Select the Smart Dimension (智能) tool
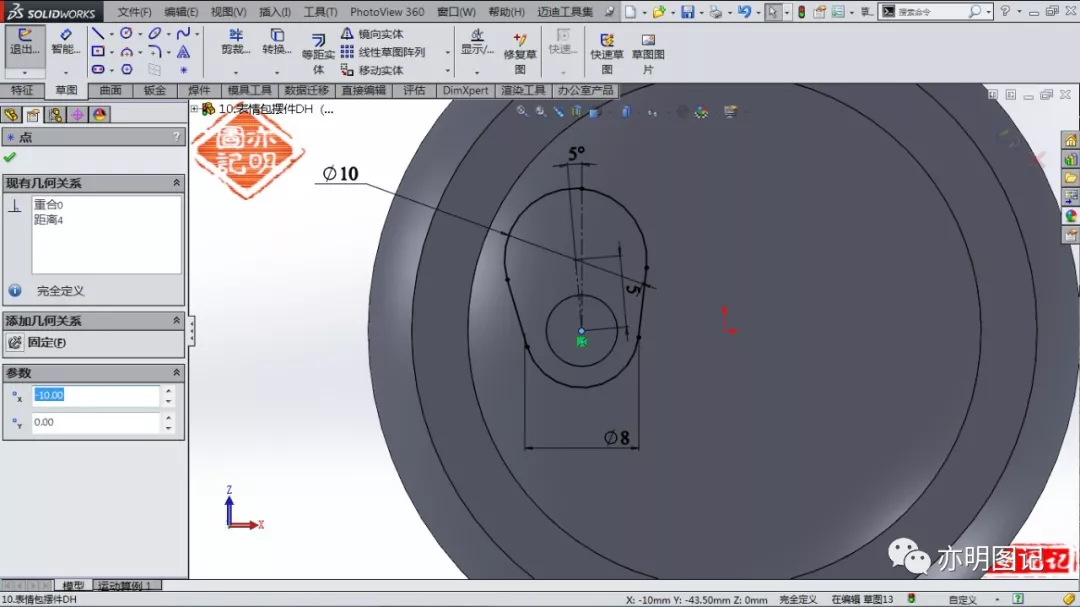 tap(65, 34)
